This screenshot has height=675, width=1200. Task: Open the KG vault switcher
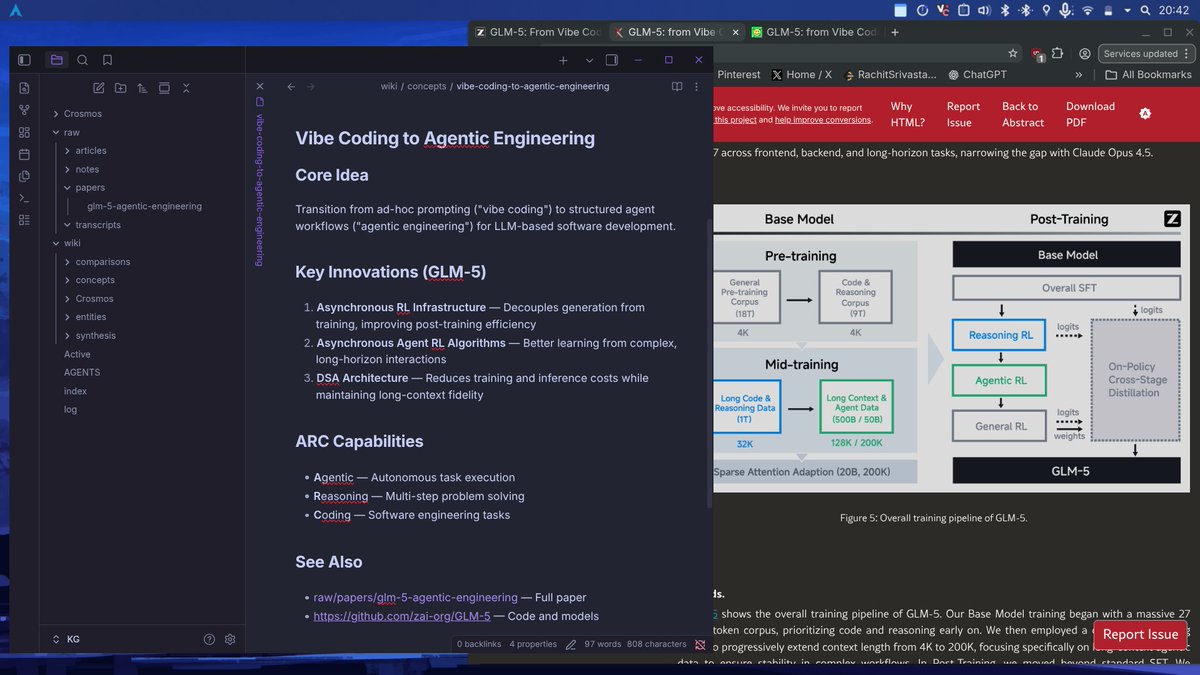pyautogui.click(x=66, y=639)
